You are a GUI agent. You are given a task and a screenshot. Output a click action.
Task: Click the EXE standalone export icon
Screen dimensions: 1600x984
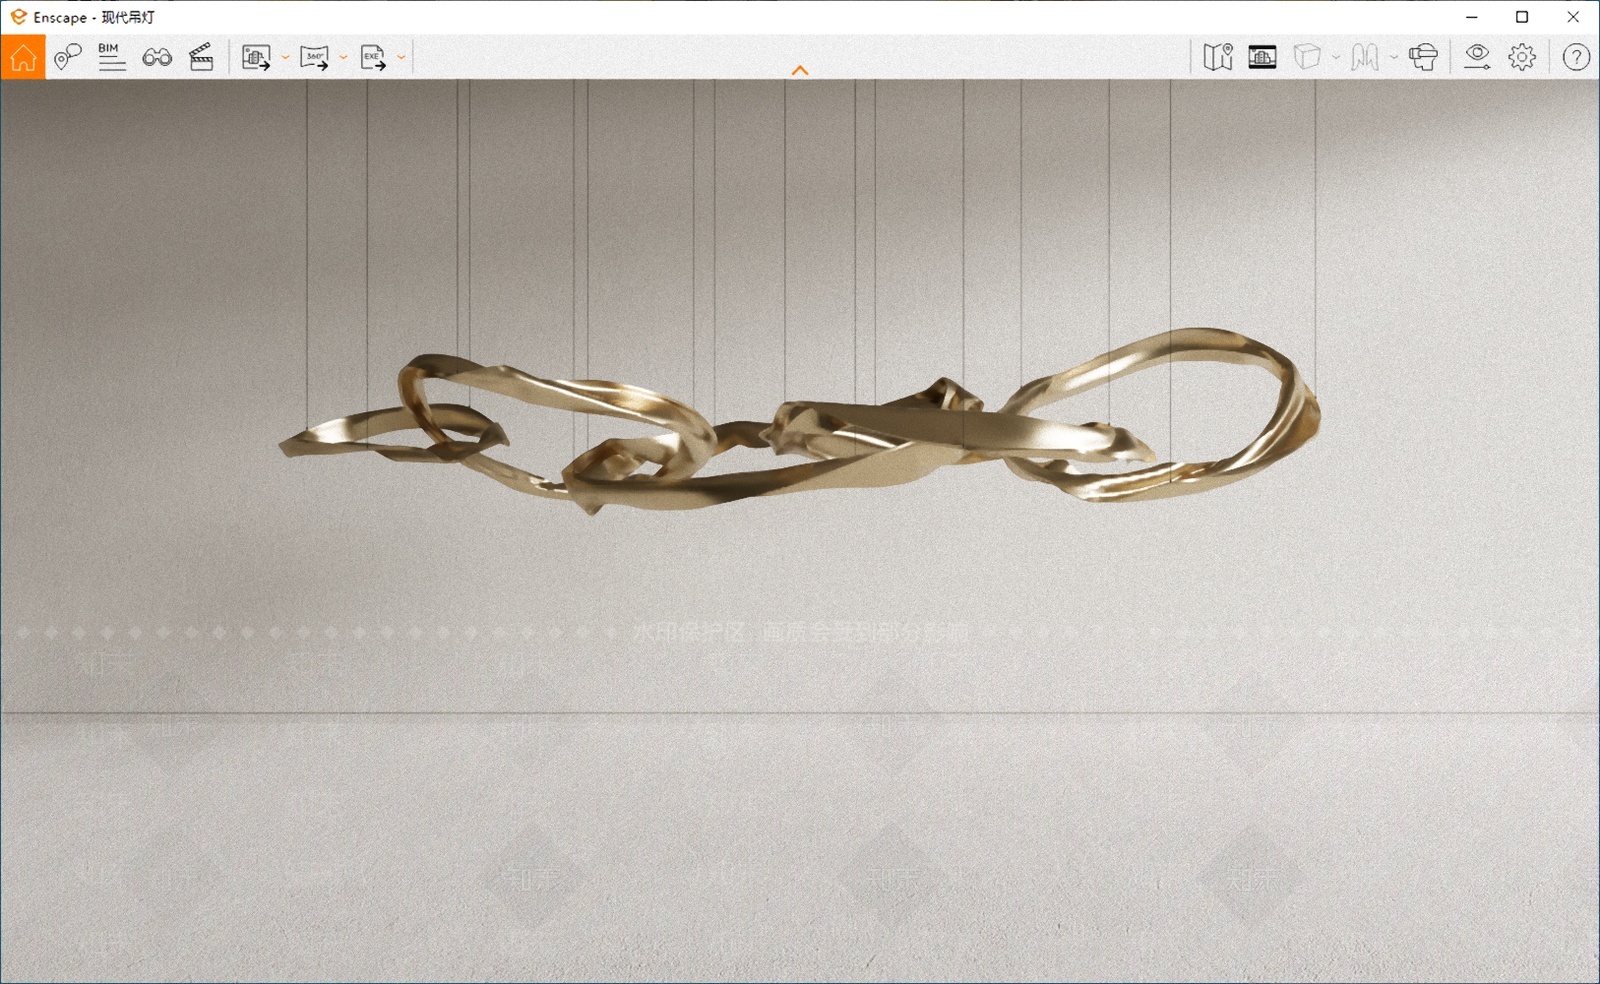[373, 57]
